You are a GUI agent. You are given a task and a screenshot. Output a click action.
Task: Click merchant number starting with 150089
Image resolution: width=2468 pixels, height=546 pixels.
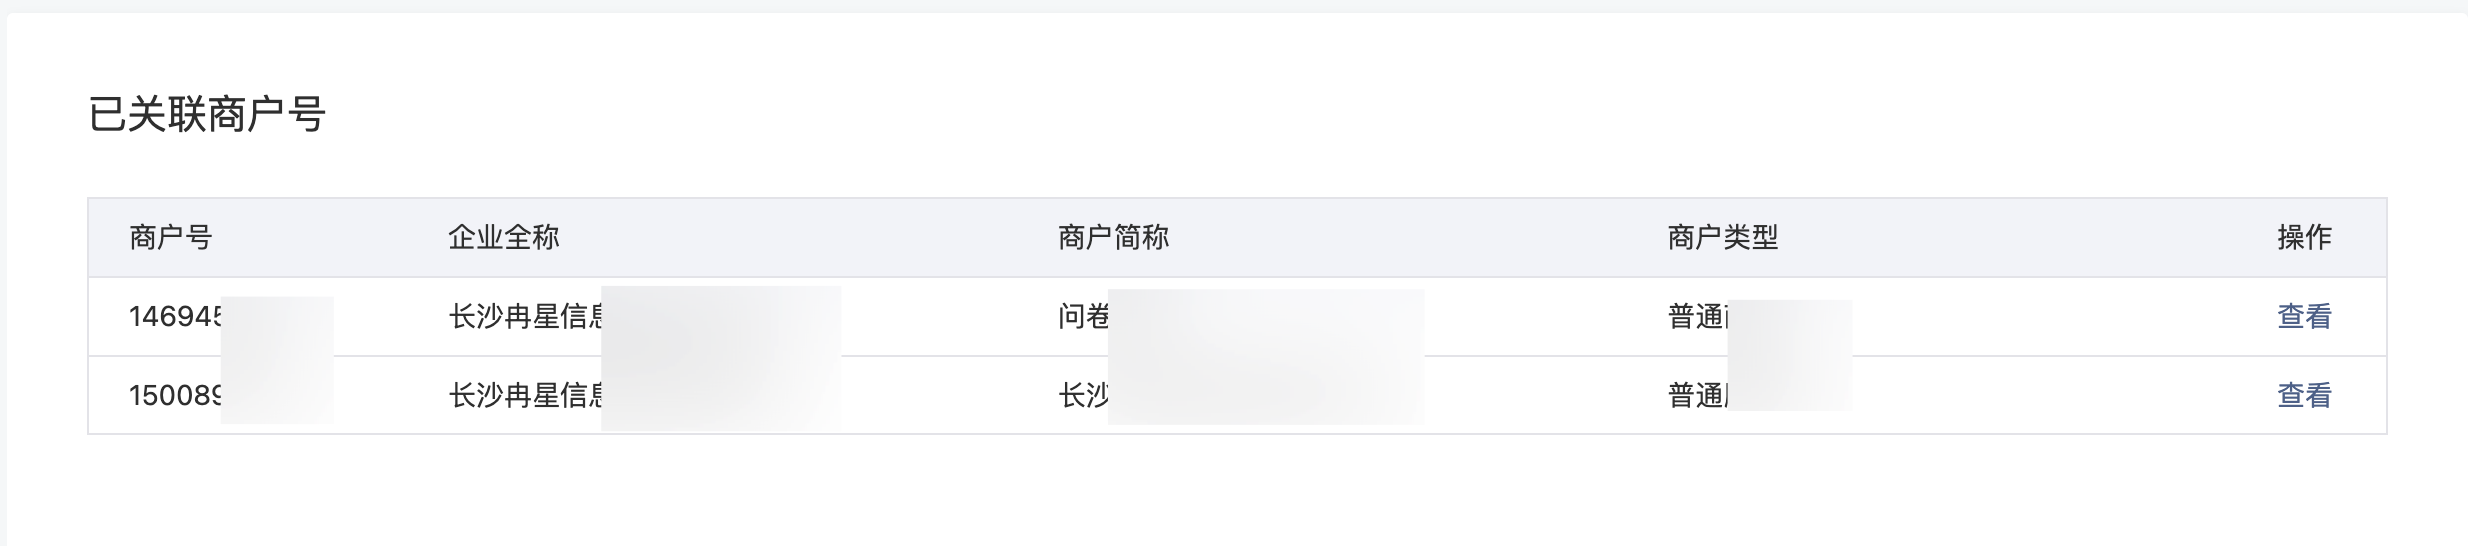(175, 395)
